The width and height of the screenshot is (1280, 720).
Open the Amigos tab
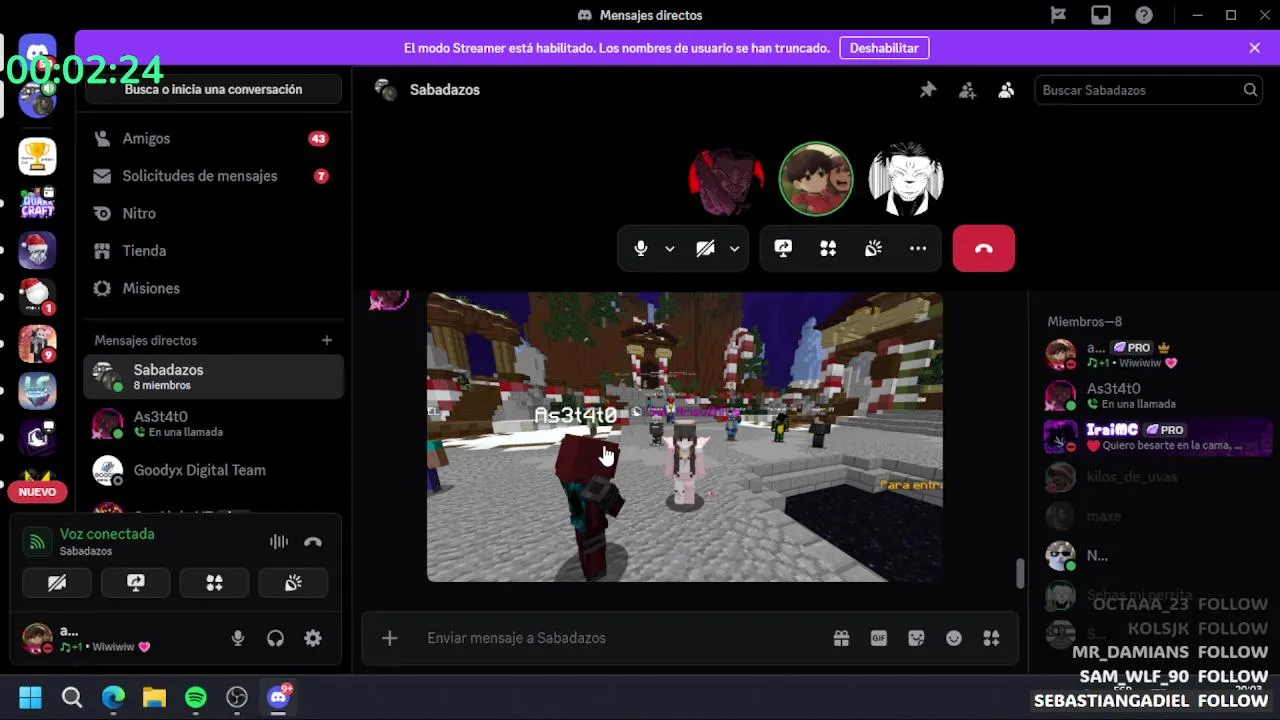click(x=213, y=138)
